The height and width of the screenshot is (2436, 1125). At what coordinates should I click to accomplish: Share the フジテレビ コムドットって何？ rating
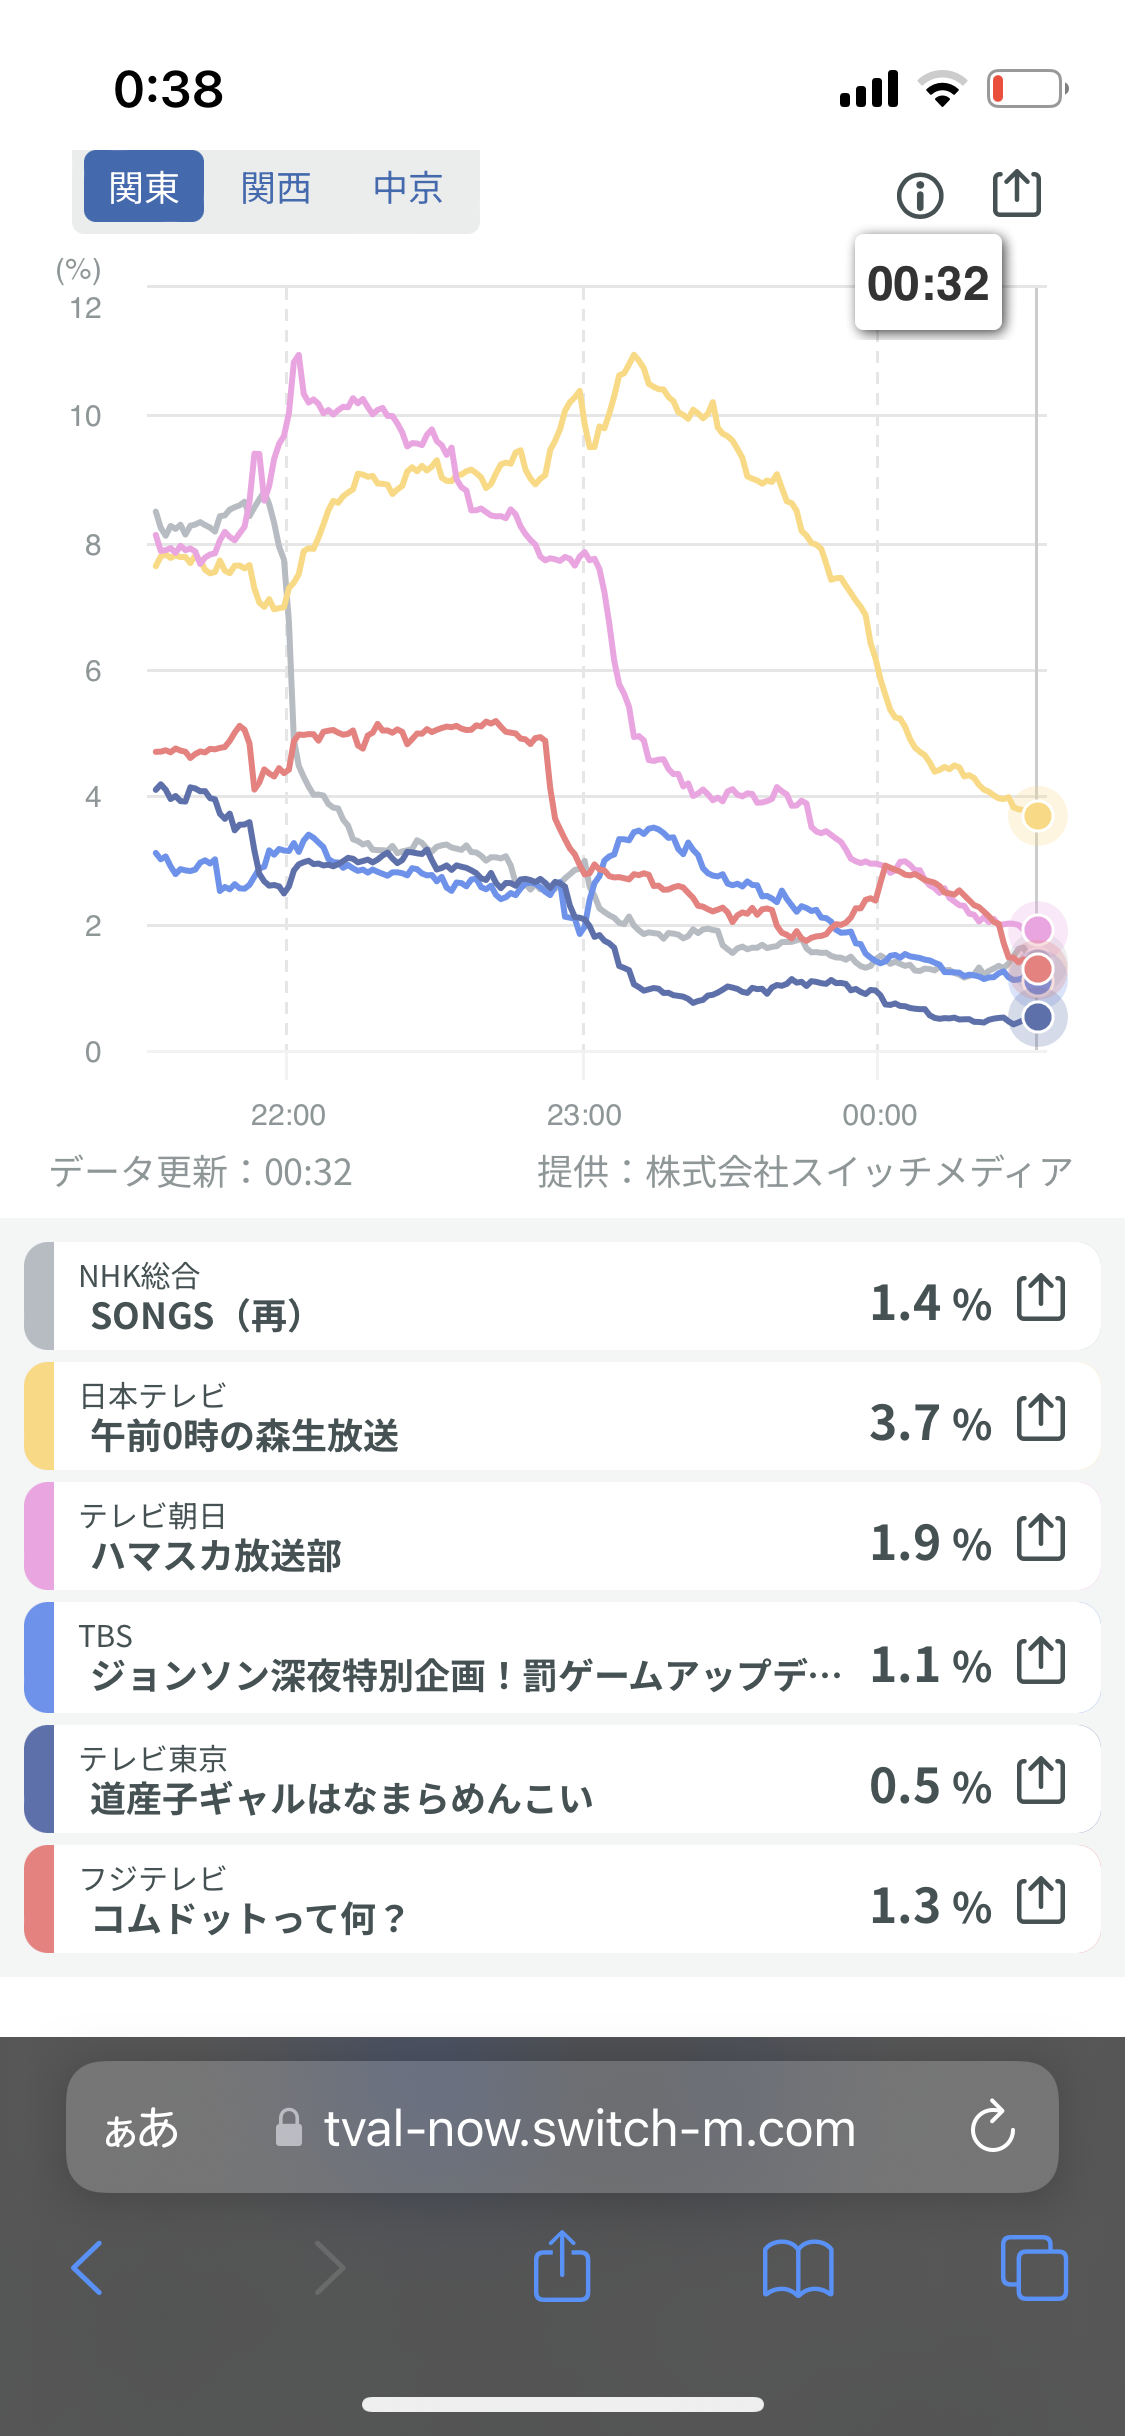[x=1040, y=1901]
